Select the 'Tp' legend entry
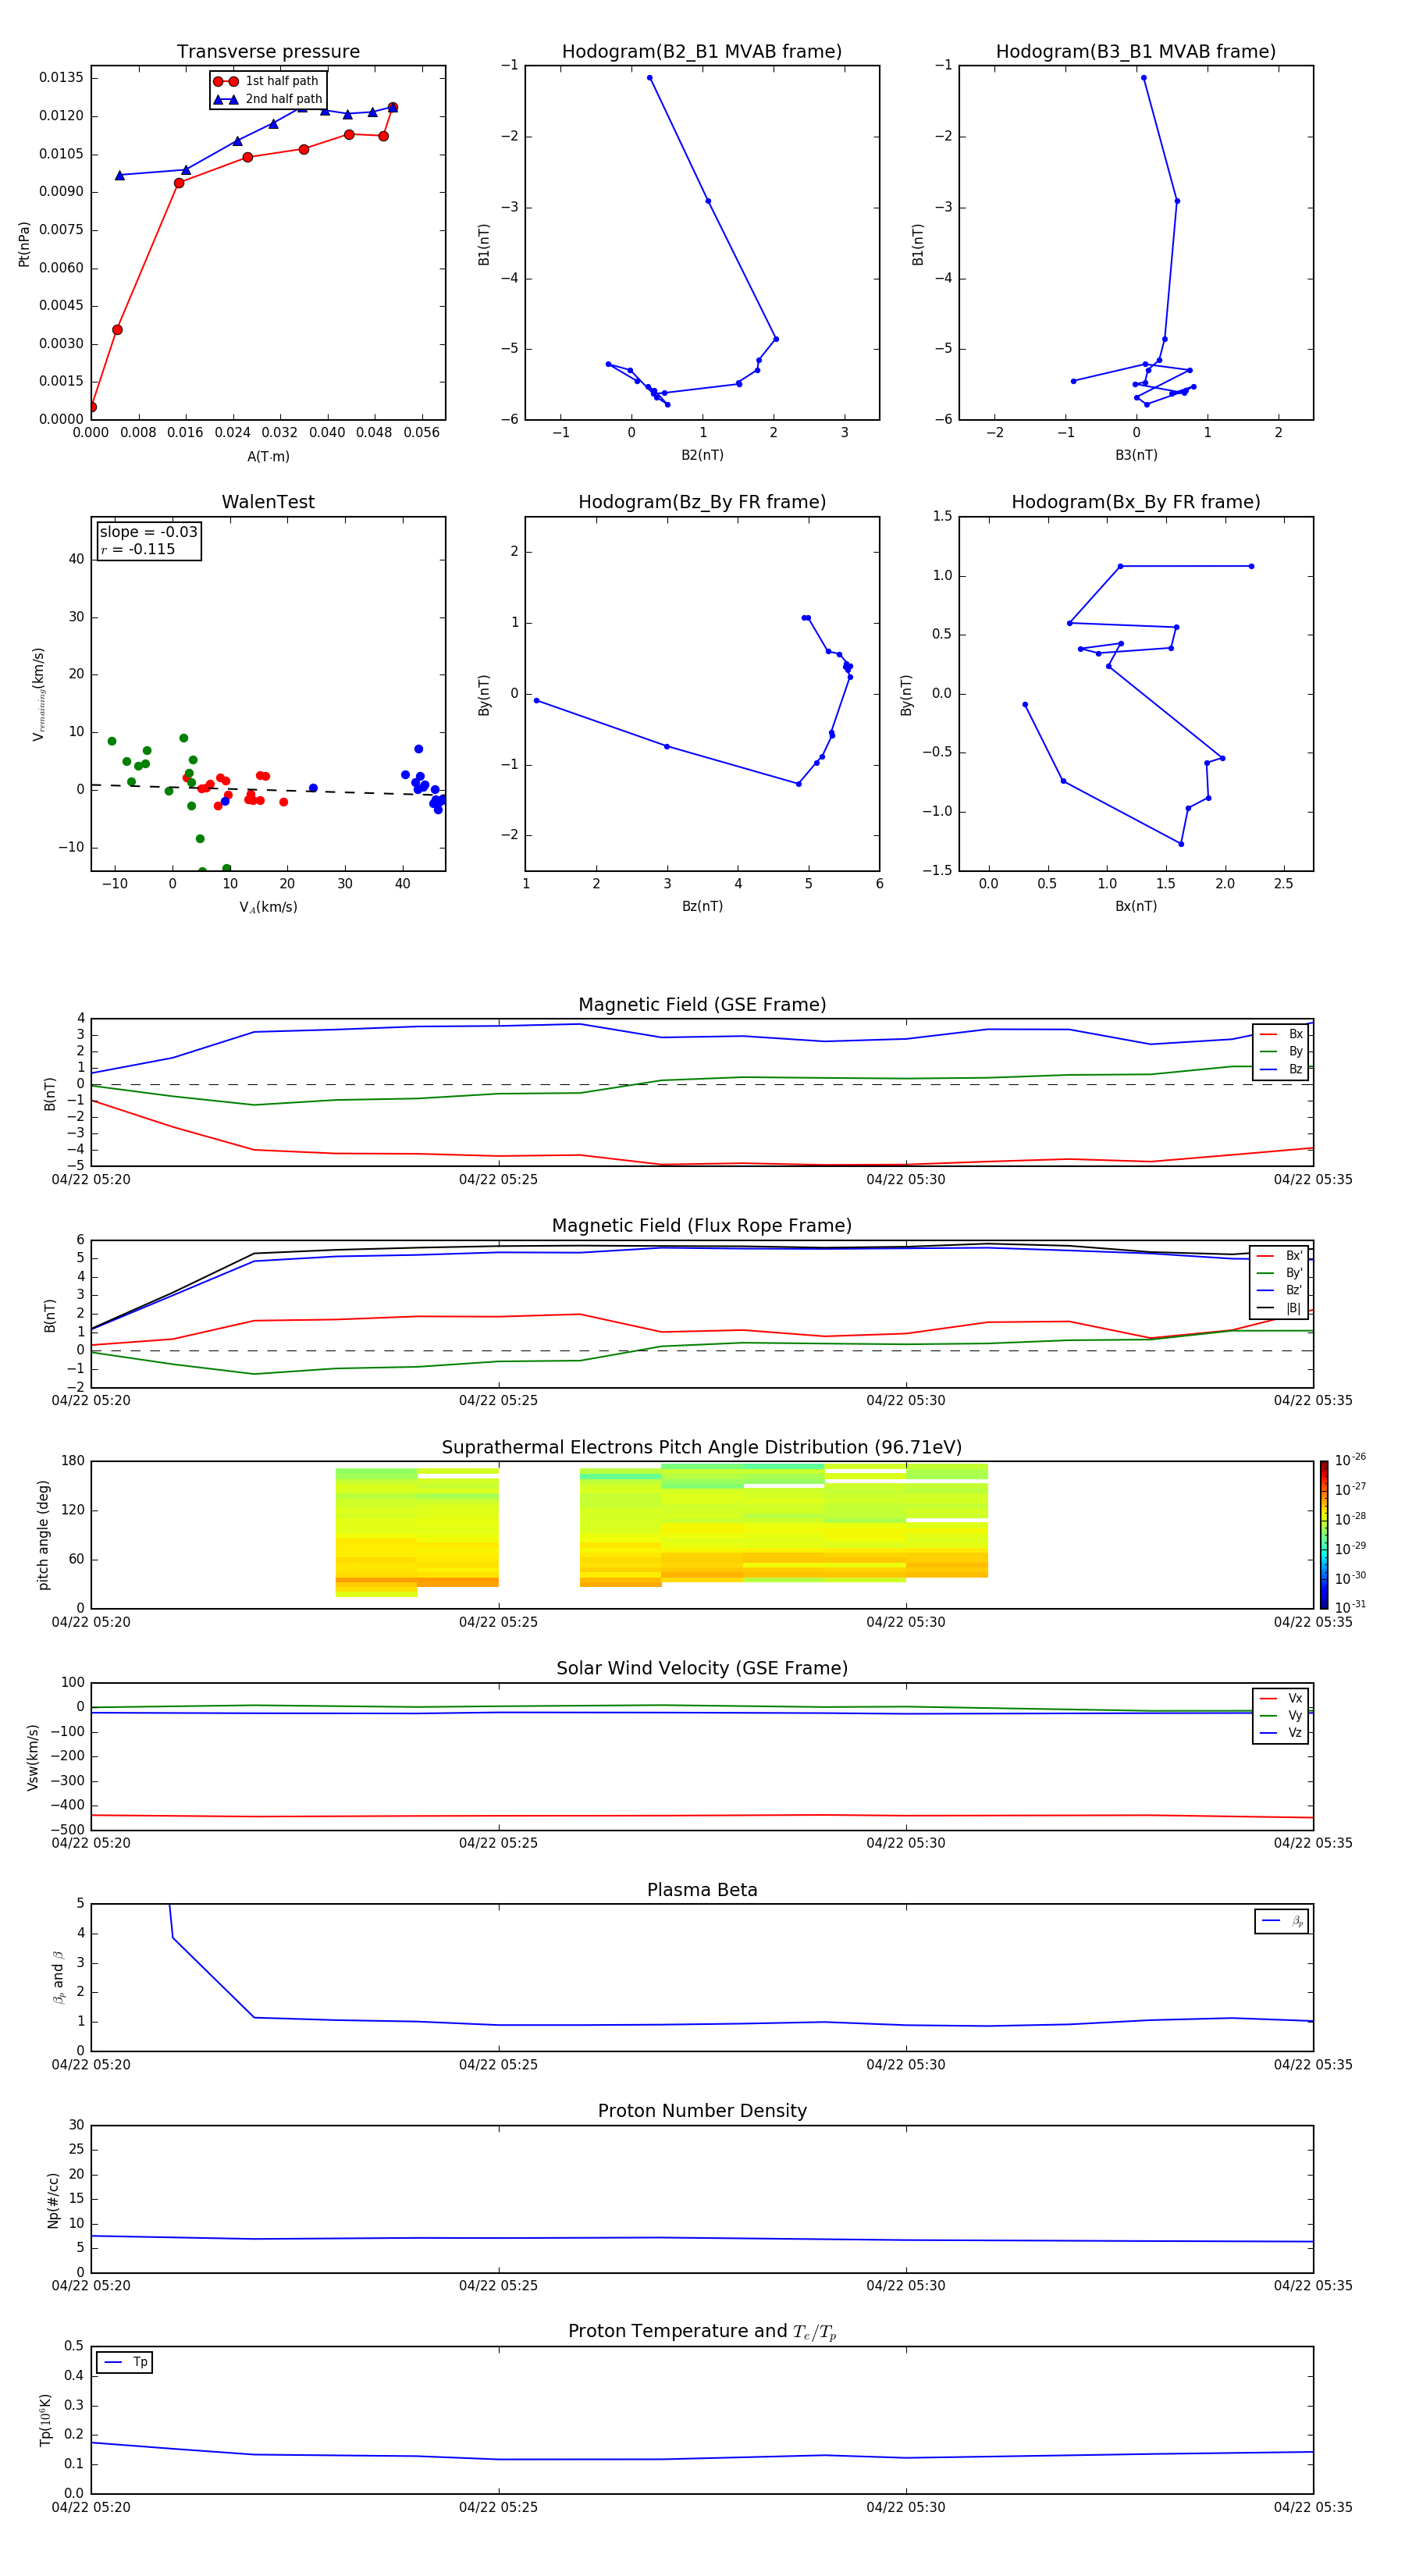This screenshot has width=1405, height=2576. [125, 2362]
